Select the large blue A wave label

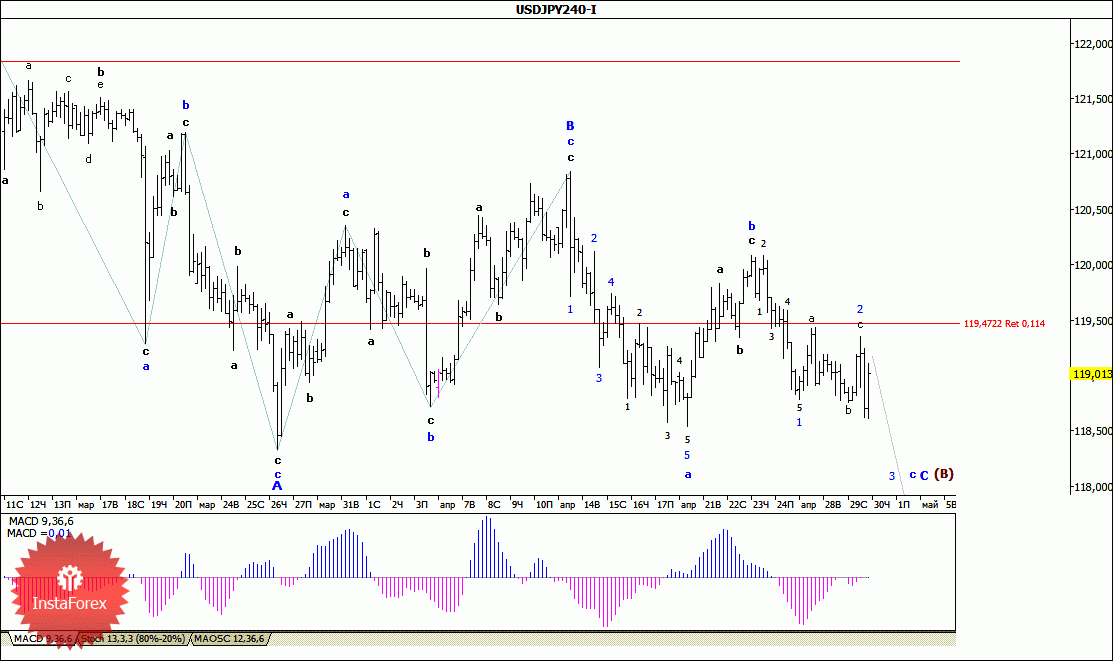(277, 486)
